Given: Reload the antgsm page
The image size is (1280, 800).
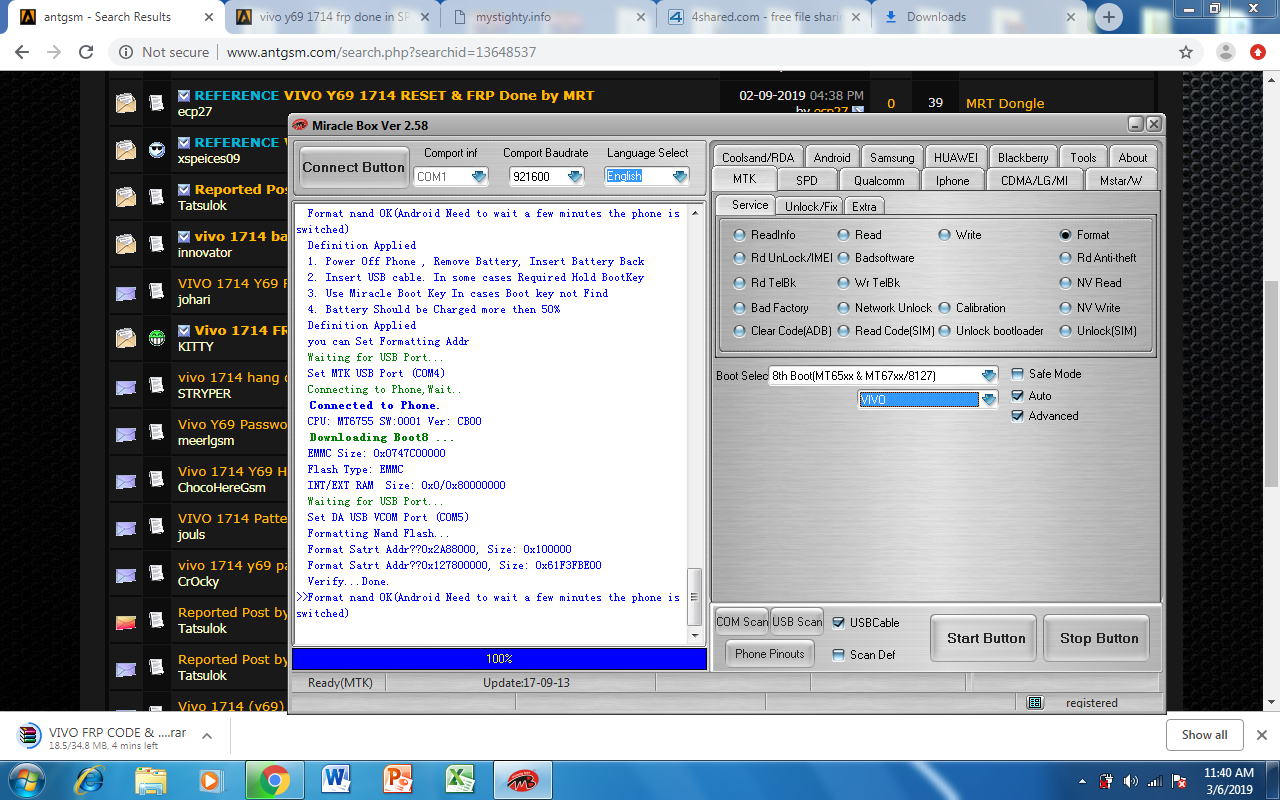Looking at the screenshot, I should pos(86,52).
